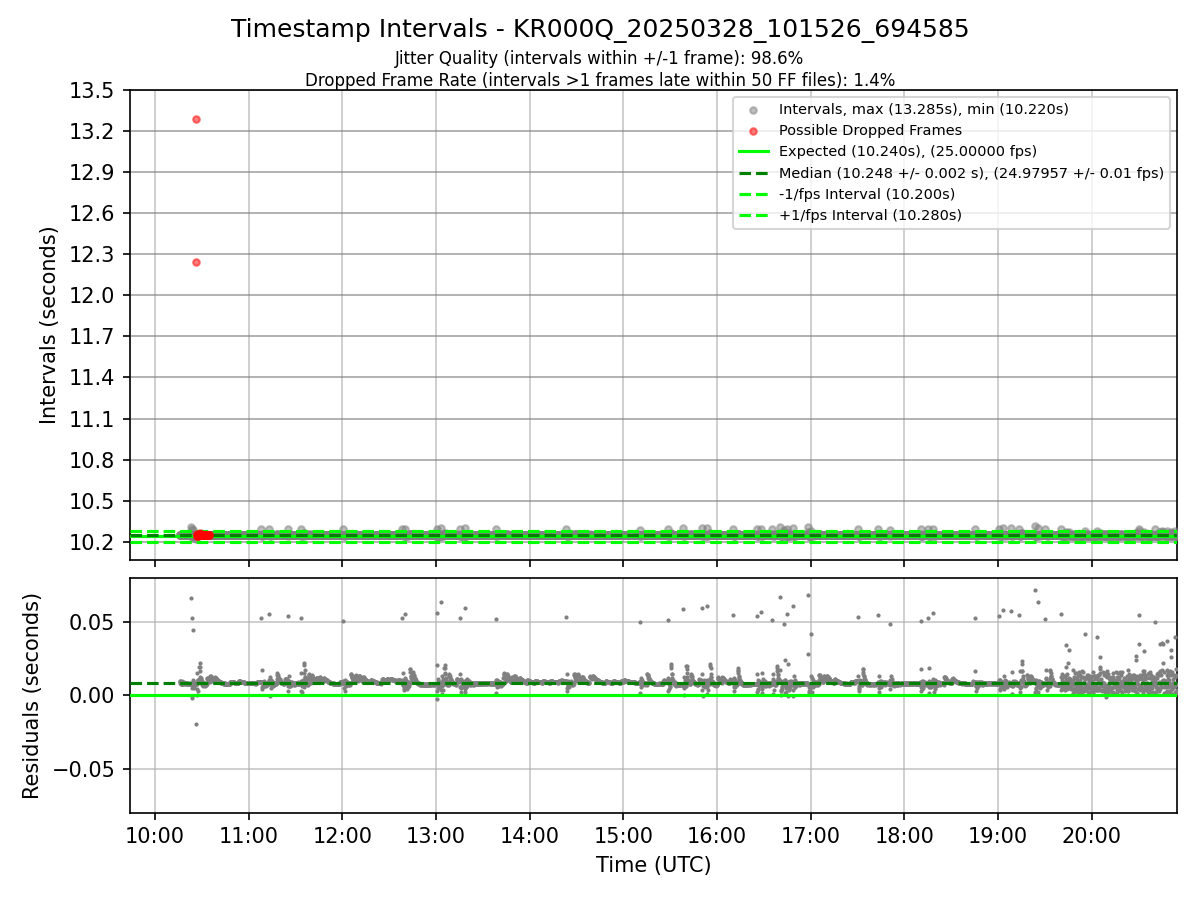Click the '18:00' x-axis tick label
Image resolution: width=1200 pixels, height=900 pixels.
point(904,834)
